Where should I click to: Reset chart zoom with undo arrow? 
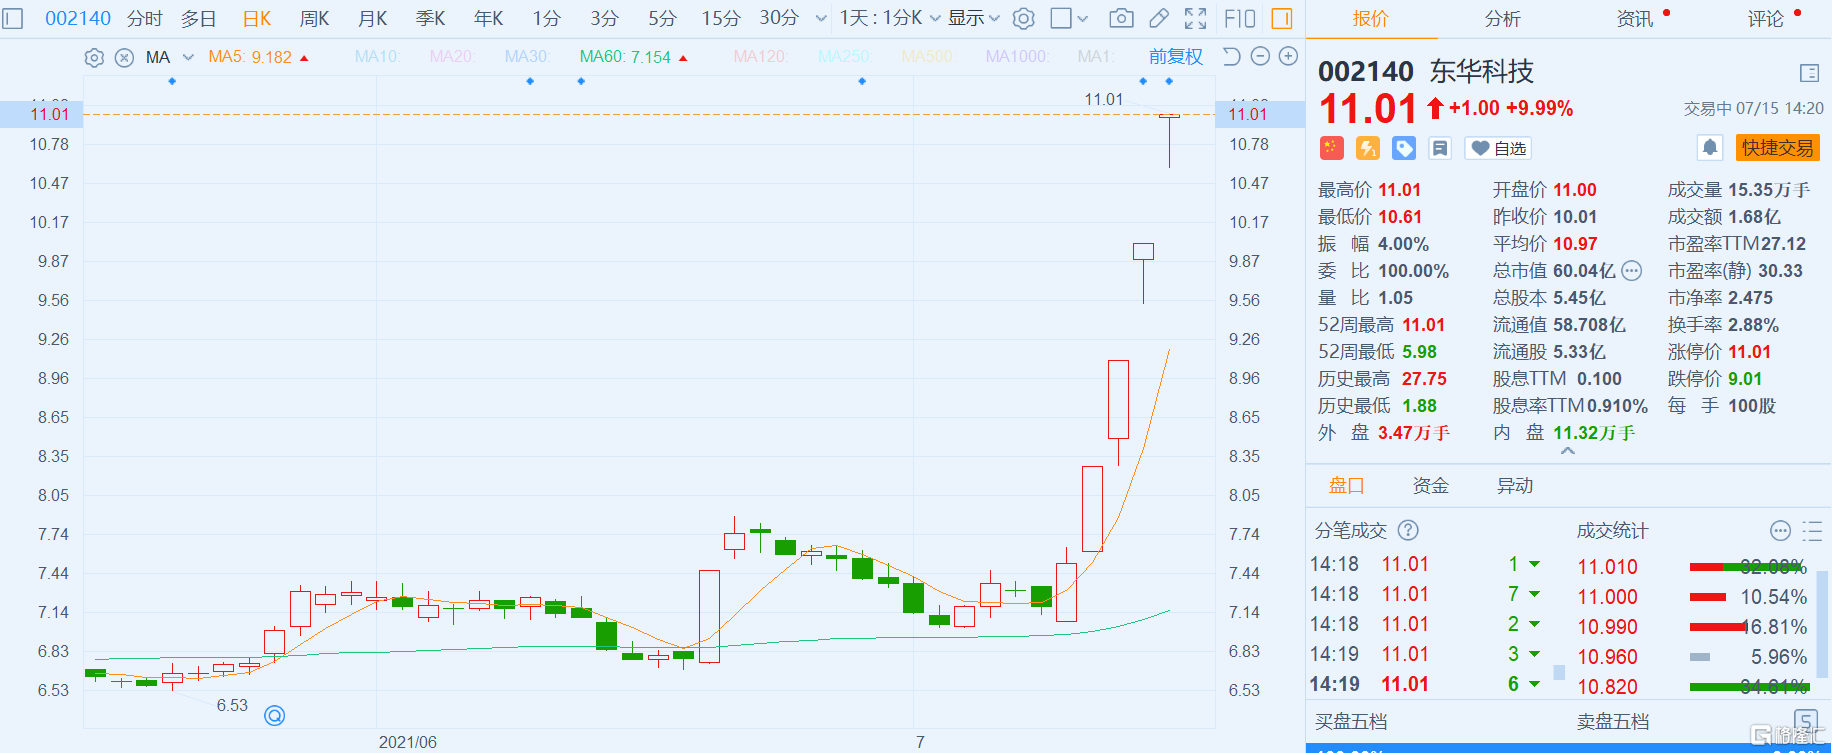(x=1232, y=56)
